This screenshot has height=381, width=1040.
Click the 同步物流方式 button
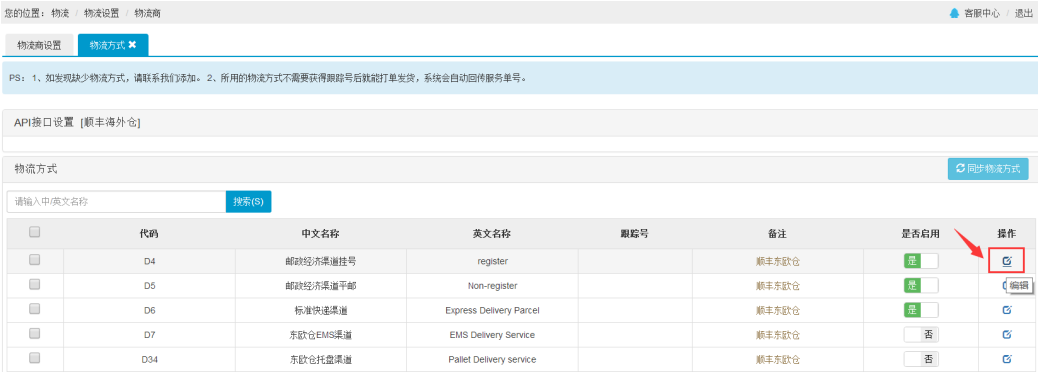(988, 169)
